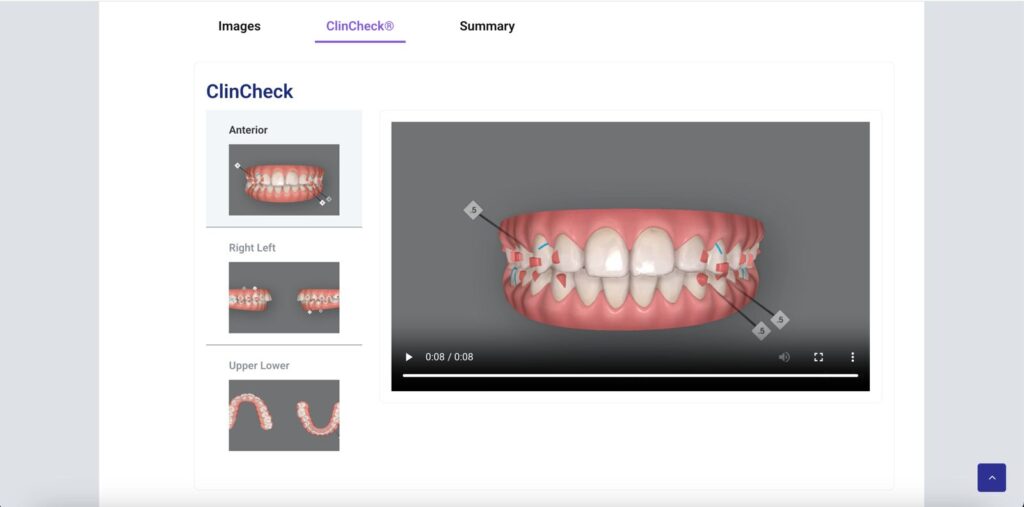Viewport: 1024px width, 507px height.
Task: Click the ClinCheck section heading
Action: [x=249, y=92]
